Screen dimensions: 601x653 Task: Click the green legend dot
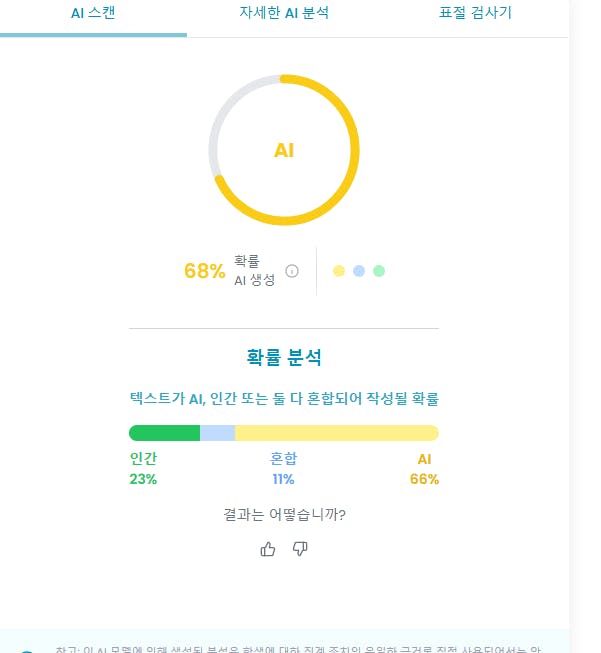tap(379, 271)
